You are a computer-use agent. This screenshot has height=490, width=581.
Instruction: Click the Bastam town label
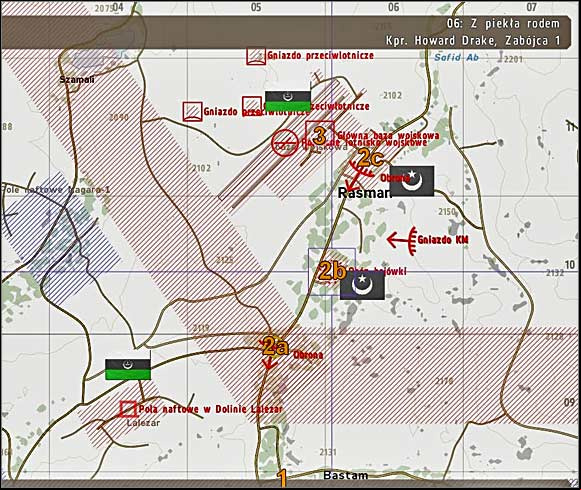pos(346,476)
